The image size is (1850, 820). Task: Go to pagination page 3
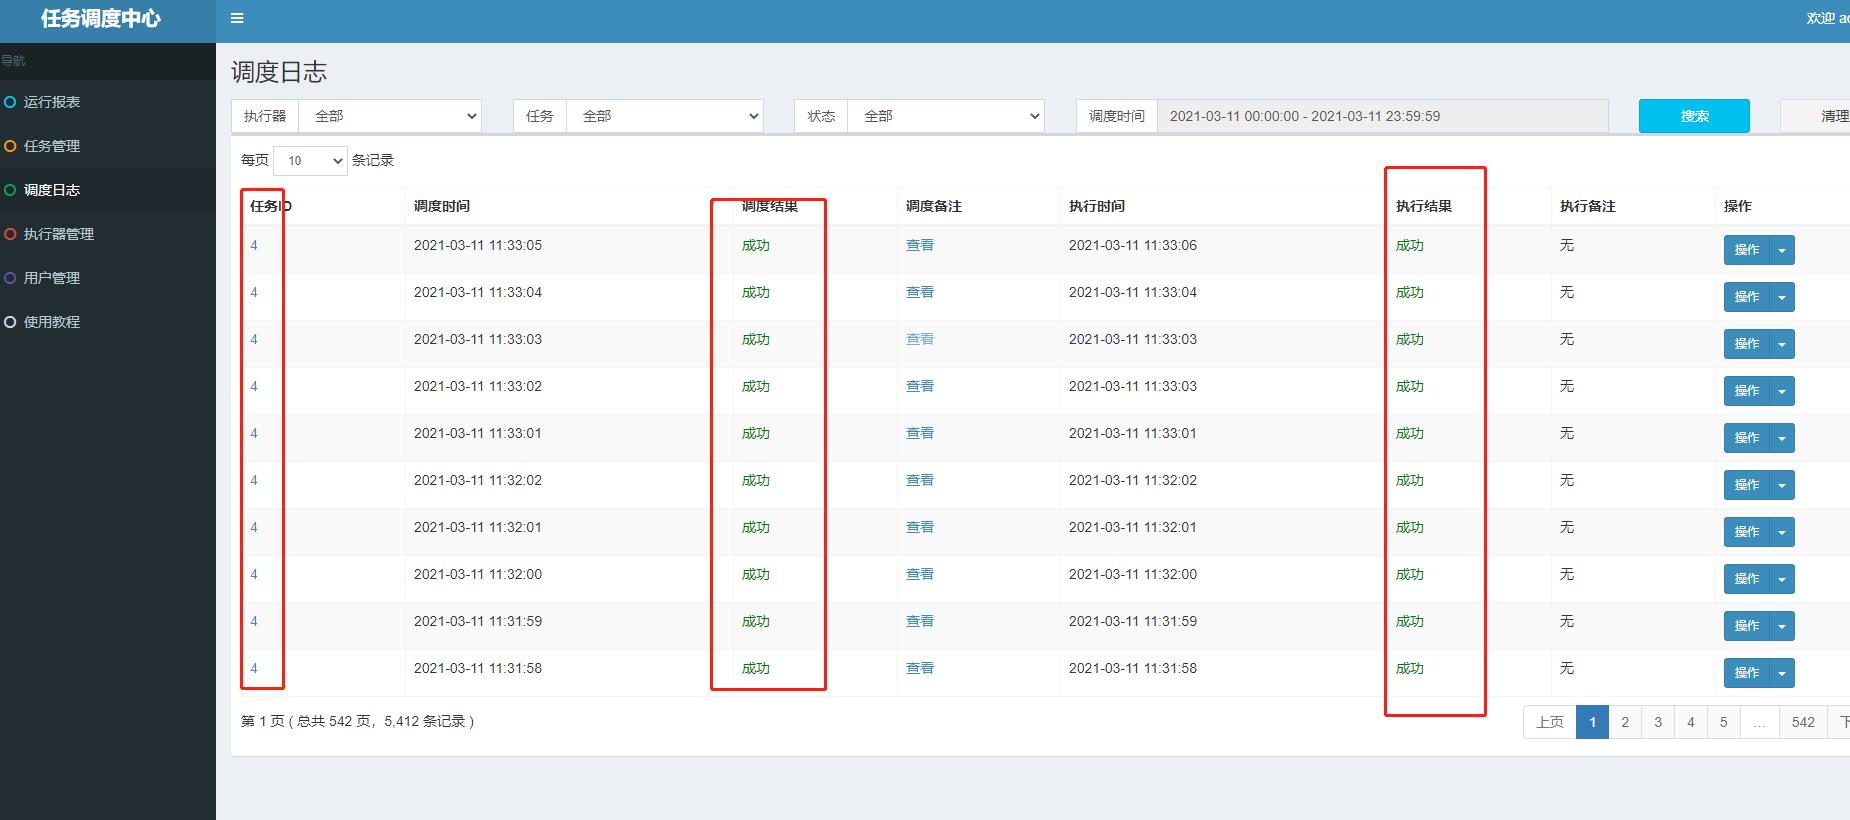point(1658,722)
